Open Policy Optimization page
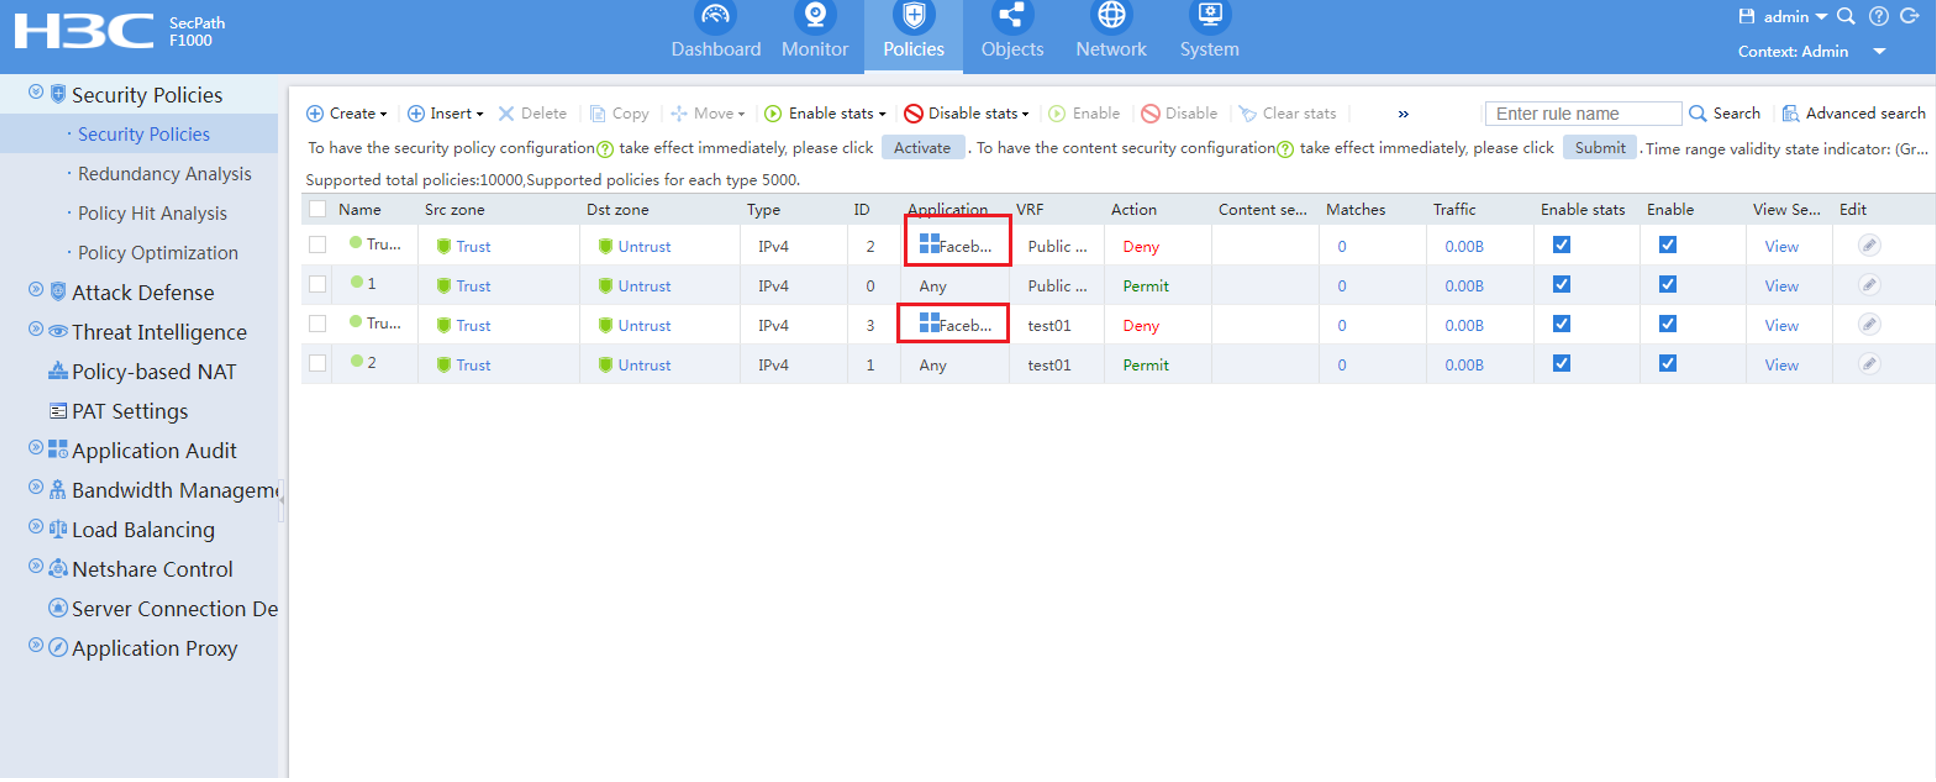The width and height of the screenshot is (1936, 782). tap(158, 253)
